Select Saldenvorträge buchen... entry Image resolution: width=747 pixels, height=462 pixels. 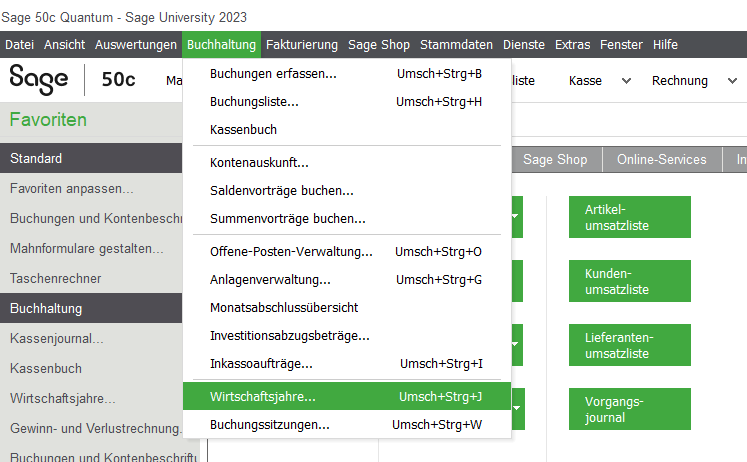pyautogui.click(x=347, y=191)
